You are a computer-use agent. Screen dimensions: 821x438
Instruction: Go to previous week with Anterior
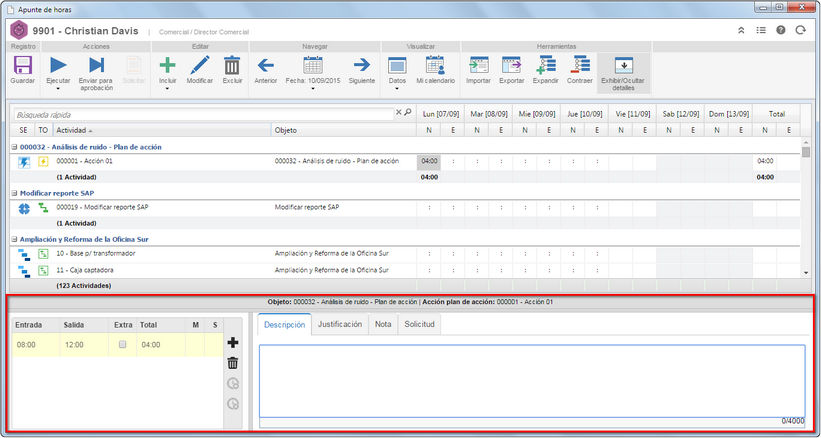265,70
